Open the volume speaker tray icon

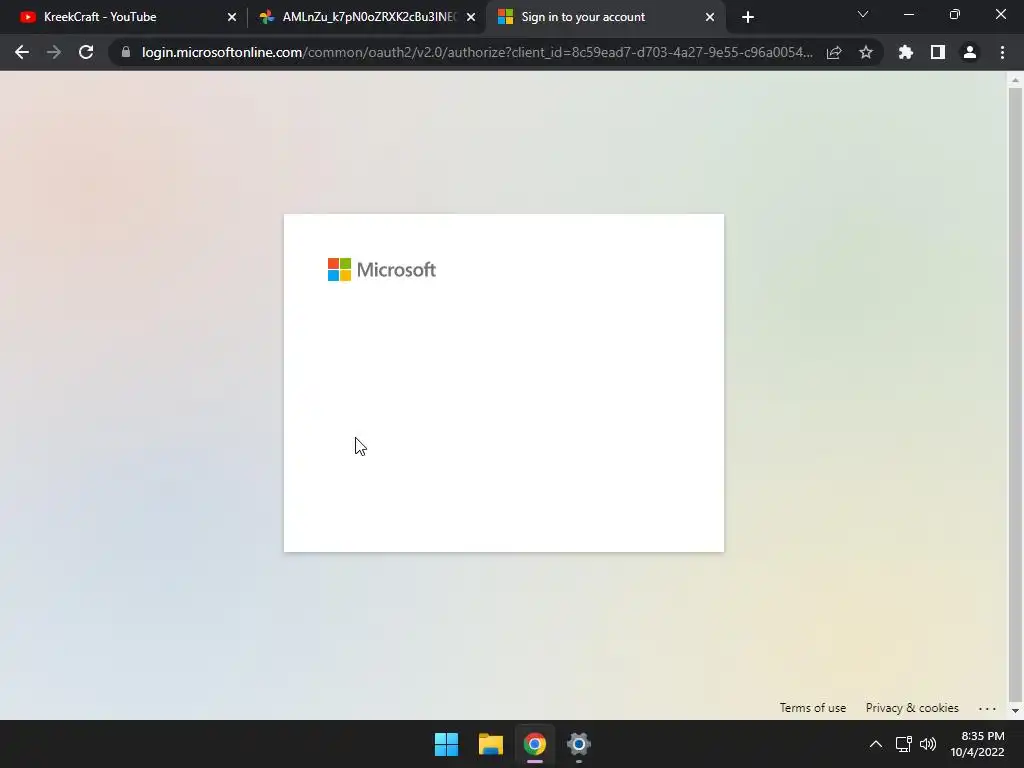(927, 744)
